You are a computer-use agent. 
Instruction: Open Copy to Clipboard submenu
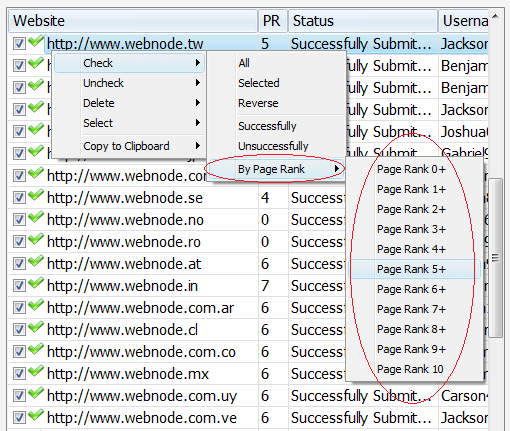pos(129,146)
